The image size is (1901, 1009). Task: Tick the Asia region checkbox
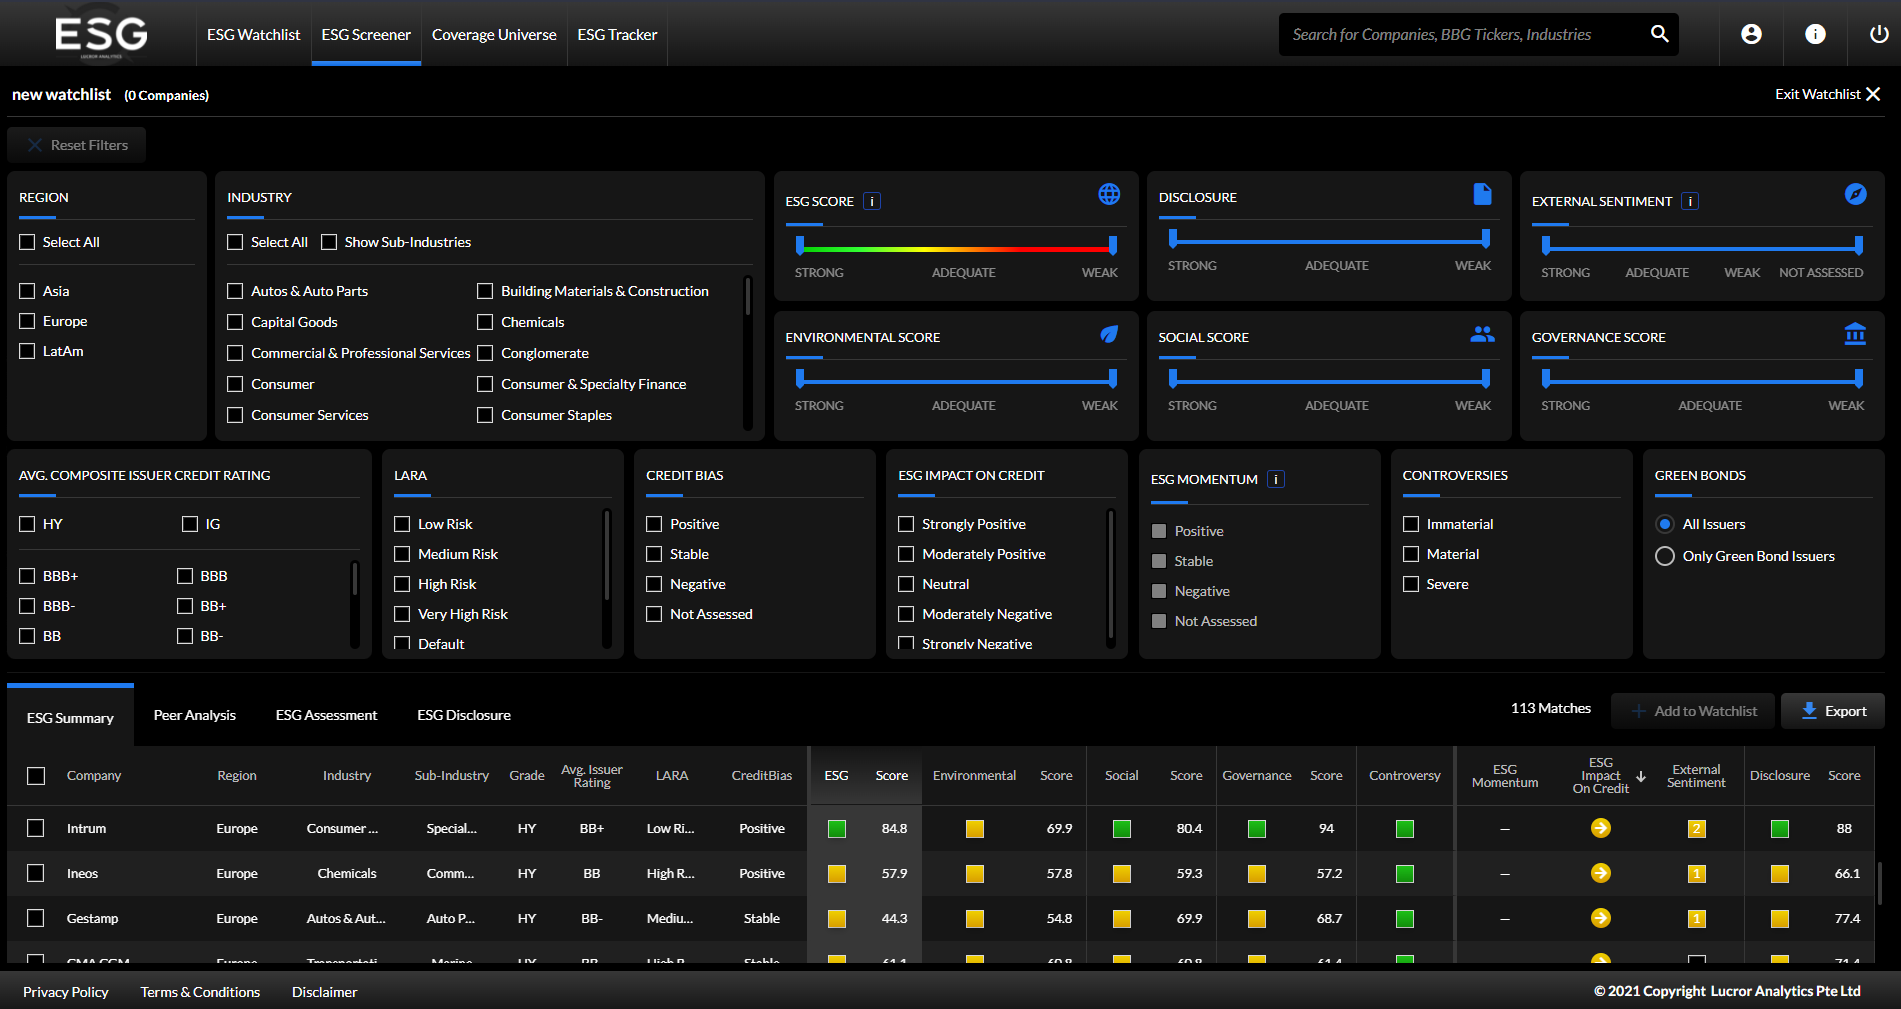coord(27,291)
